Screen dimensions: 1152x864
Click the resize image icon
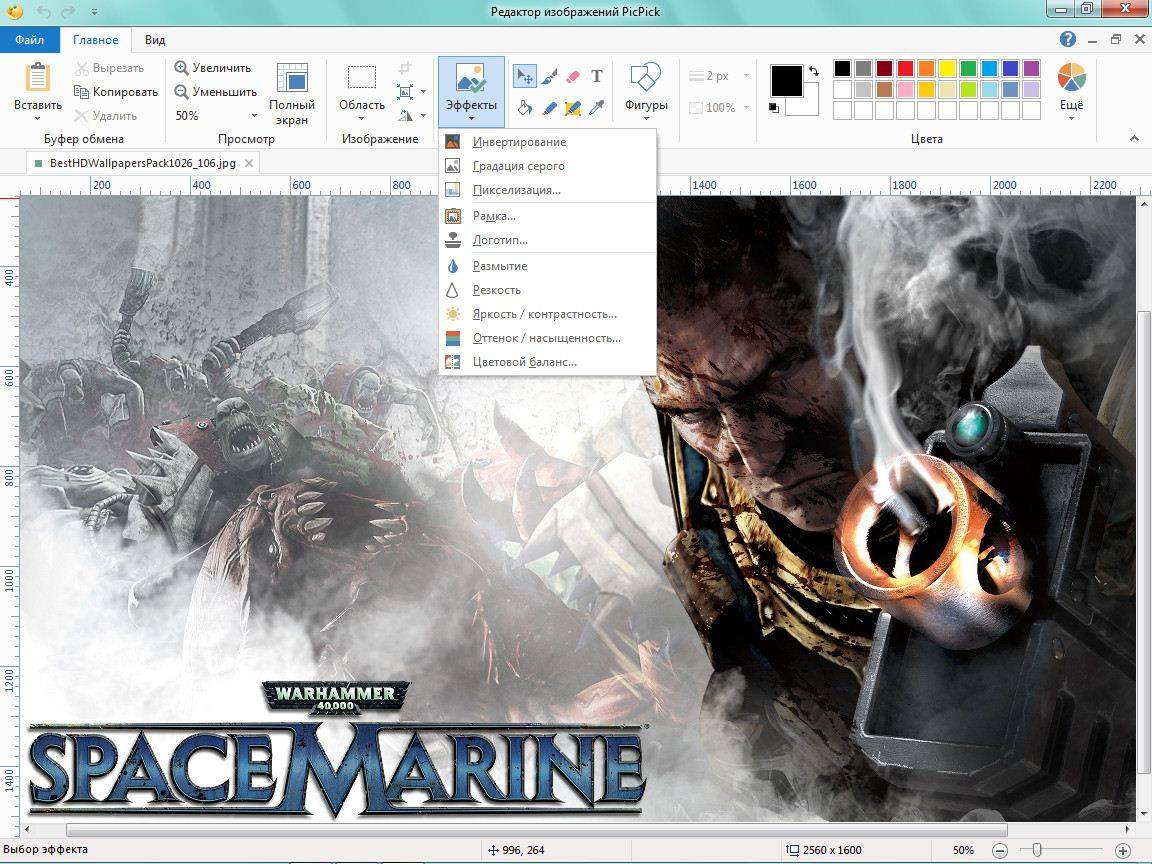405,92
